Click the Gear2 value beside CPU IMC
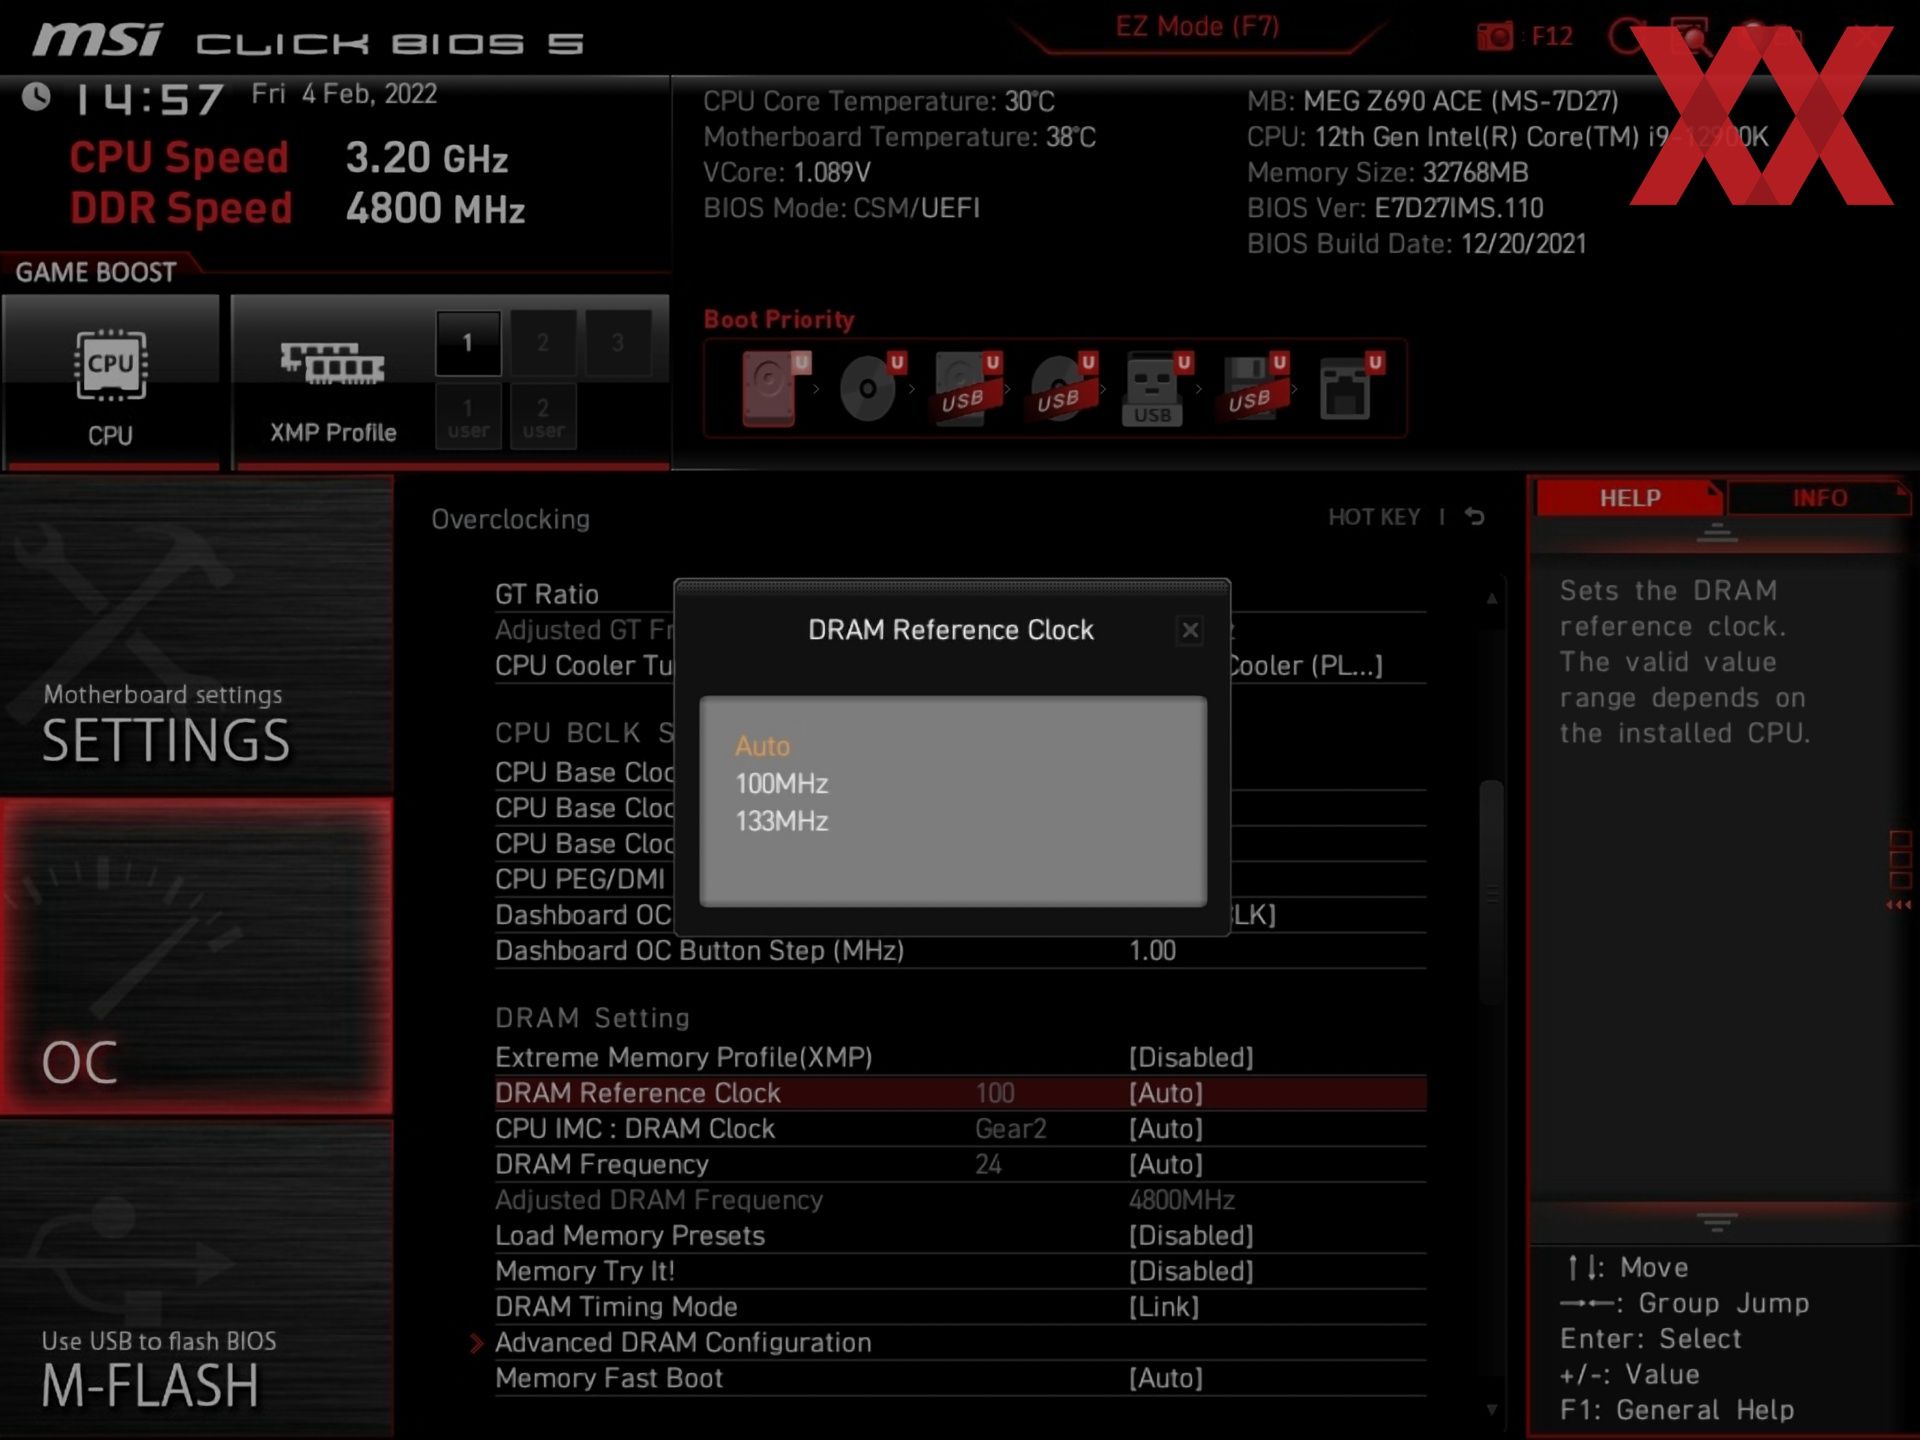This screenshot has width=1920, height=1440. pos(1010,1129)
